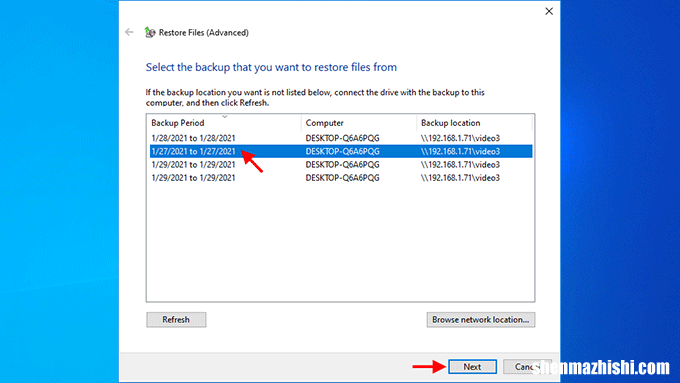
Task: Click DESKTOP-Q6A6PQG in the highlighted 1/27/2021 row
Action: coord(342,151)
